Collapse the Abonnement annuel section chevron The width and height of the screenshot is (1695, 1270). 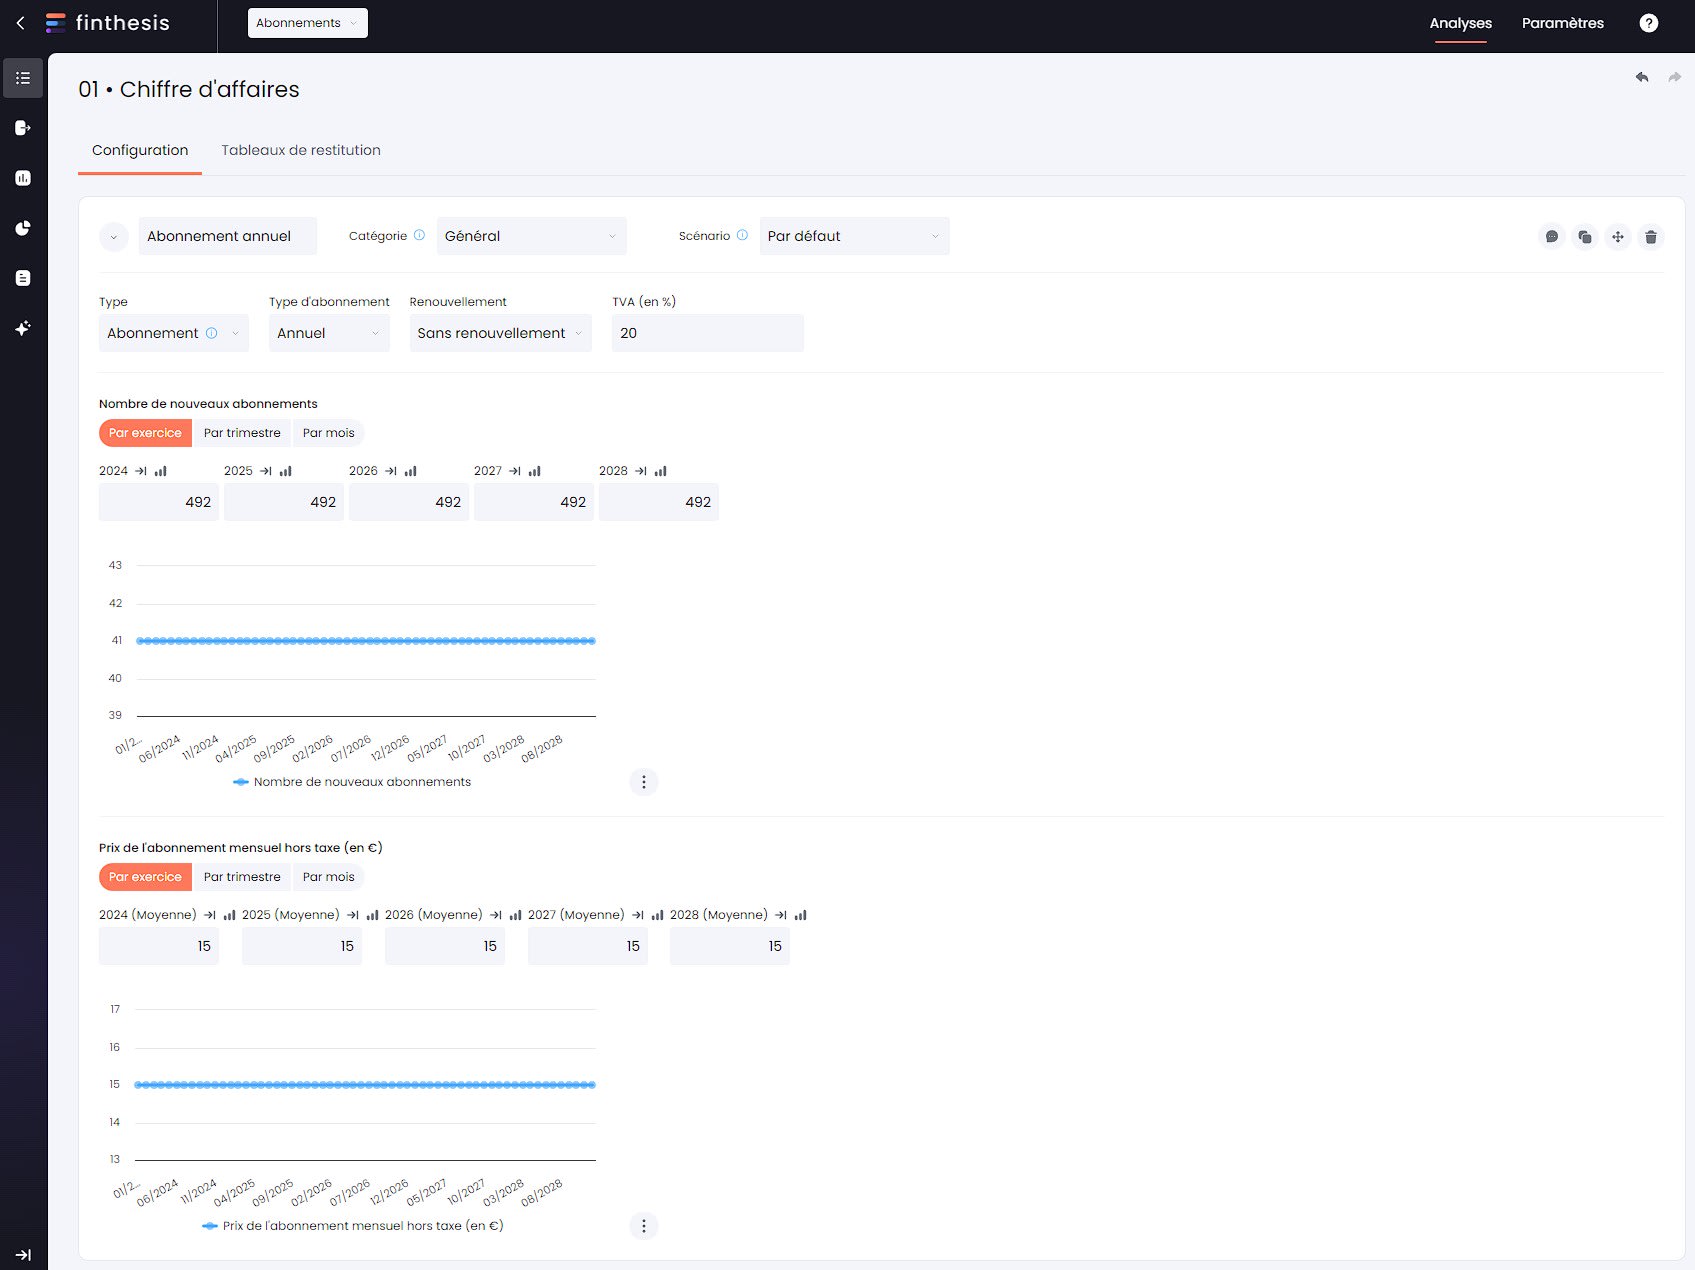pos(114,237)
